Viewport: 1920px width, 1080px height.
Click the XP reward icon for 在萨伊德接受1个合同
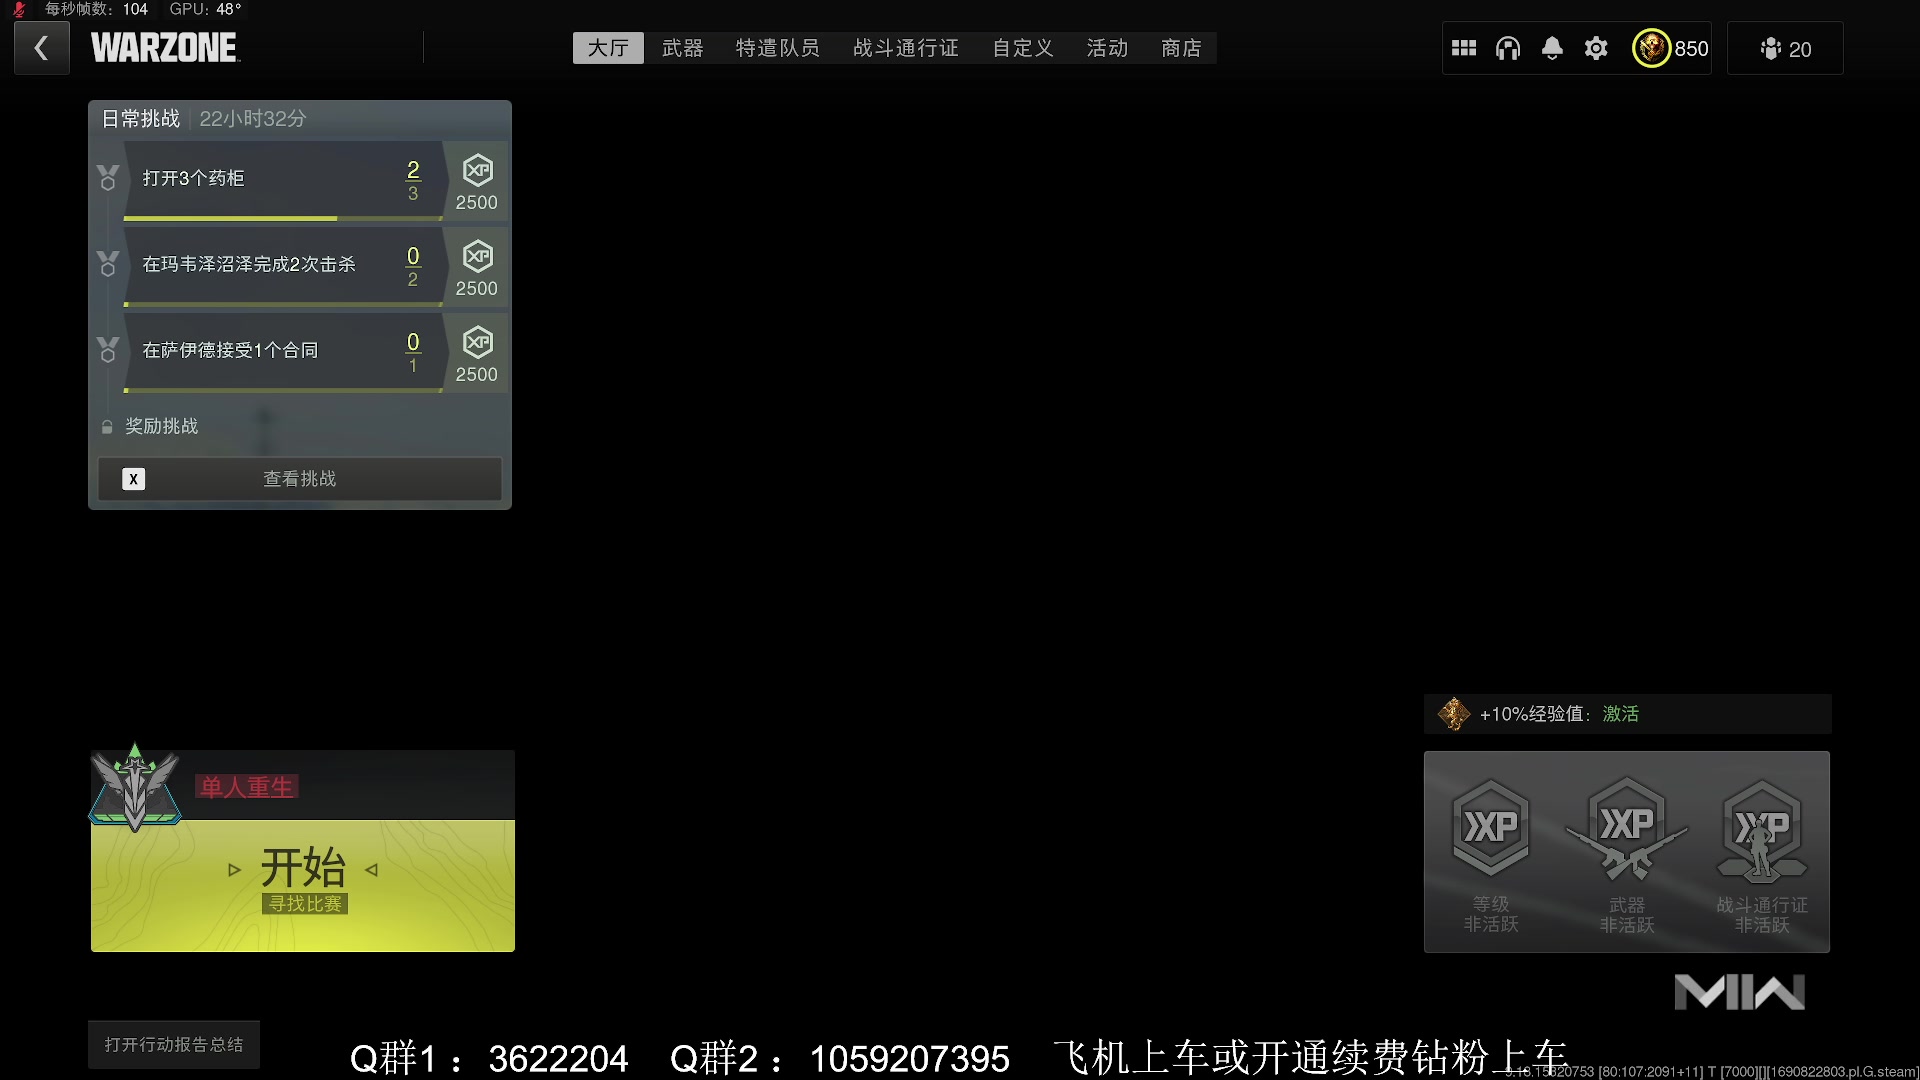(x=477, y=343)
